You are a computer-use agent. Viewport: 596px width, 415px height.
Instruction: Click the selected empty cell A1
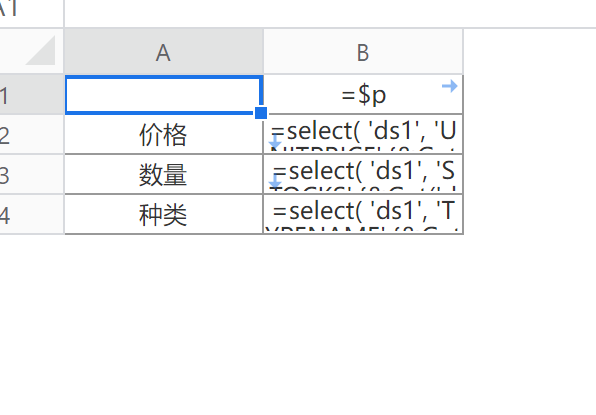pyautogui.click(x=163, y=95)
